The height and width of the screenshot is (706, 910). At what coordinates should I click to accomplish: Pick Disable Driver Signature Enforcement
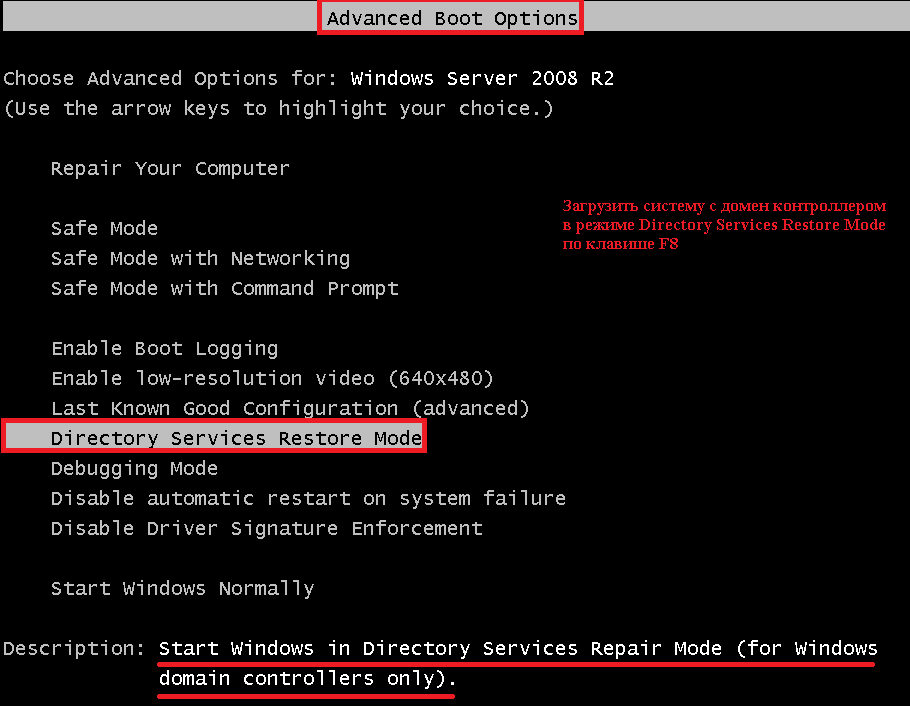coord(266,528)
